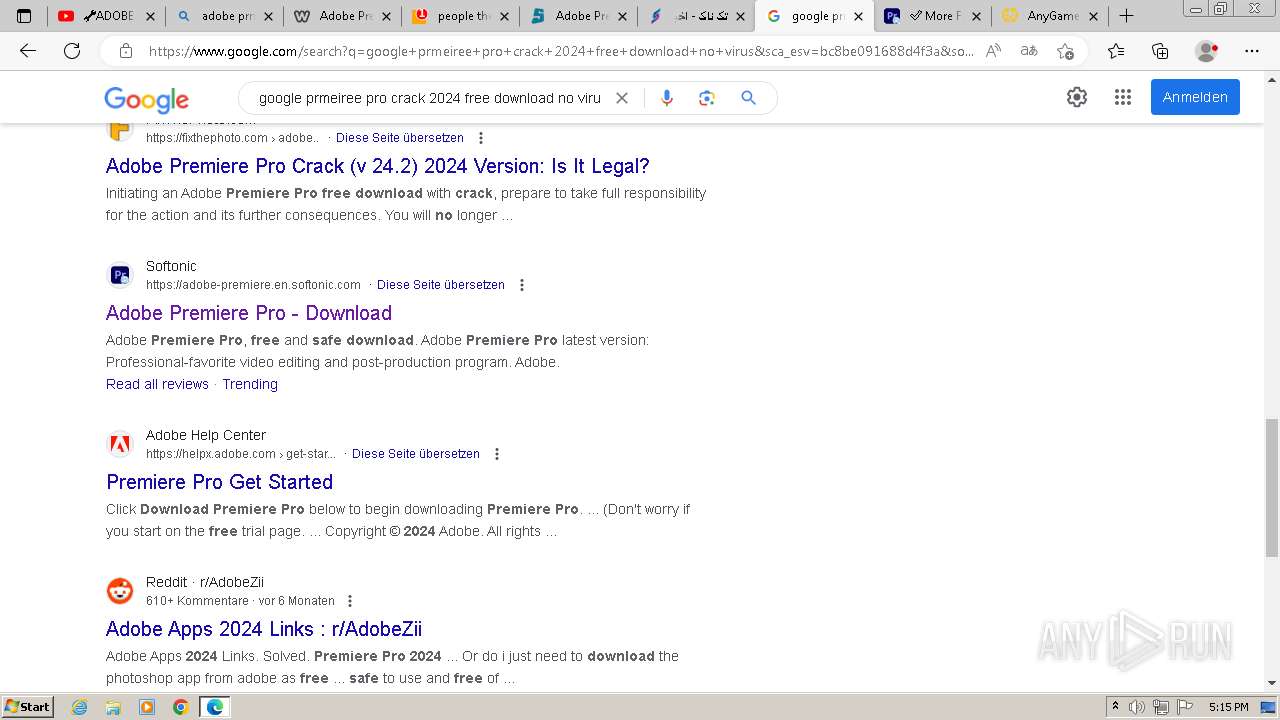Open 'Premiere Pro Get Started' result
This screenshot has width=1280, height=720.
pyautogui.click(x=219, y=482)
